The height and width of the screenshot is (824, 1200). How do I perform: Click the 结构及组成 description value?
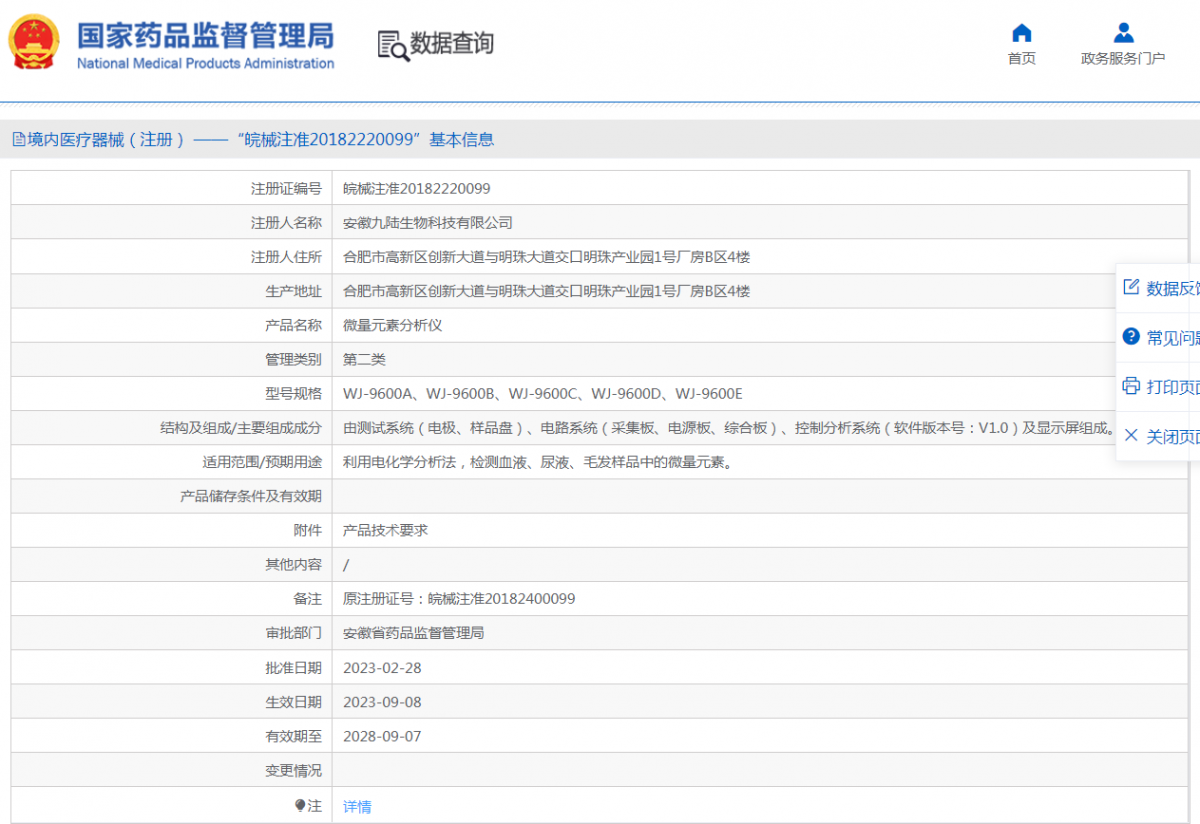click(729, 428)
